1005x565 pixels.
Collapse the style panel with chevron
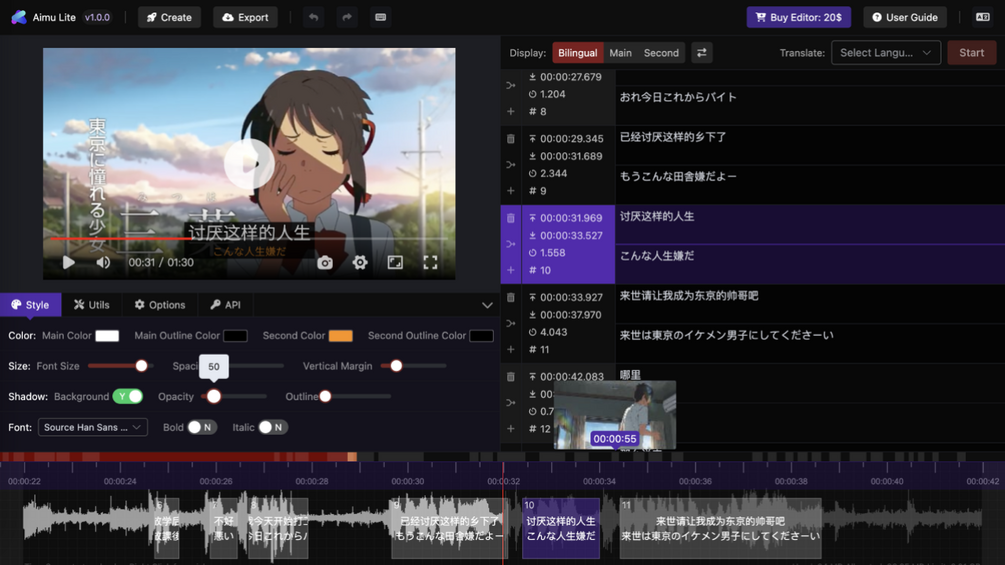point(487,305)
